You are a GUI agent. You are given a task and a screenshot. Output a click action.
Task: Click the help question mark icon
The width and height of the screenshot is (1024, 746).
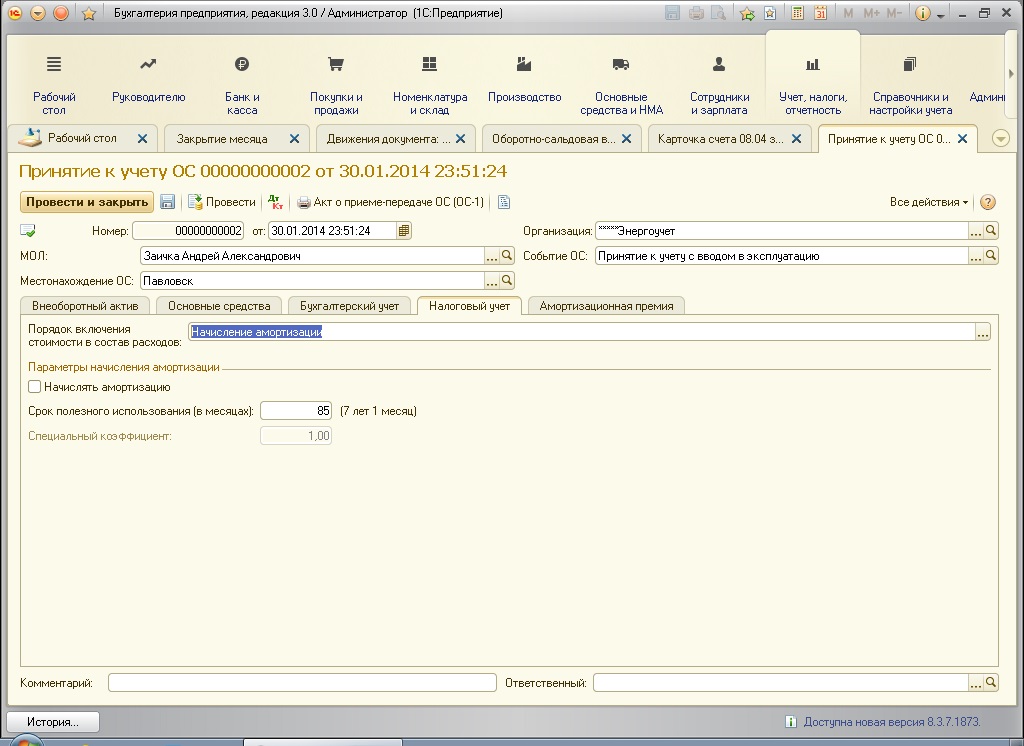pyautogui.click(x=988, y=203)
